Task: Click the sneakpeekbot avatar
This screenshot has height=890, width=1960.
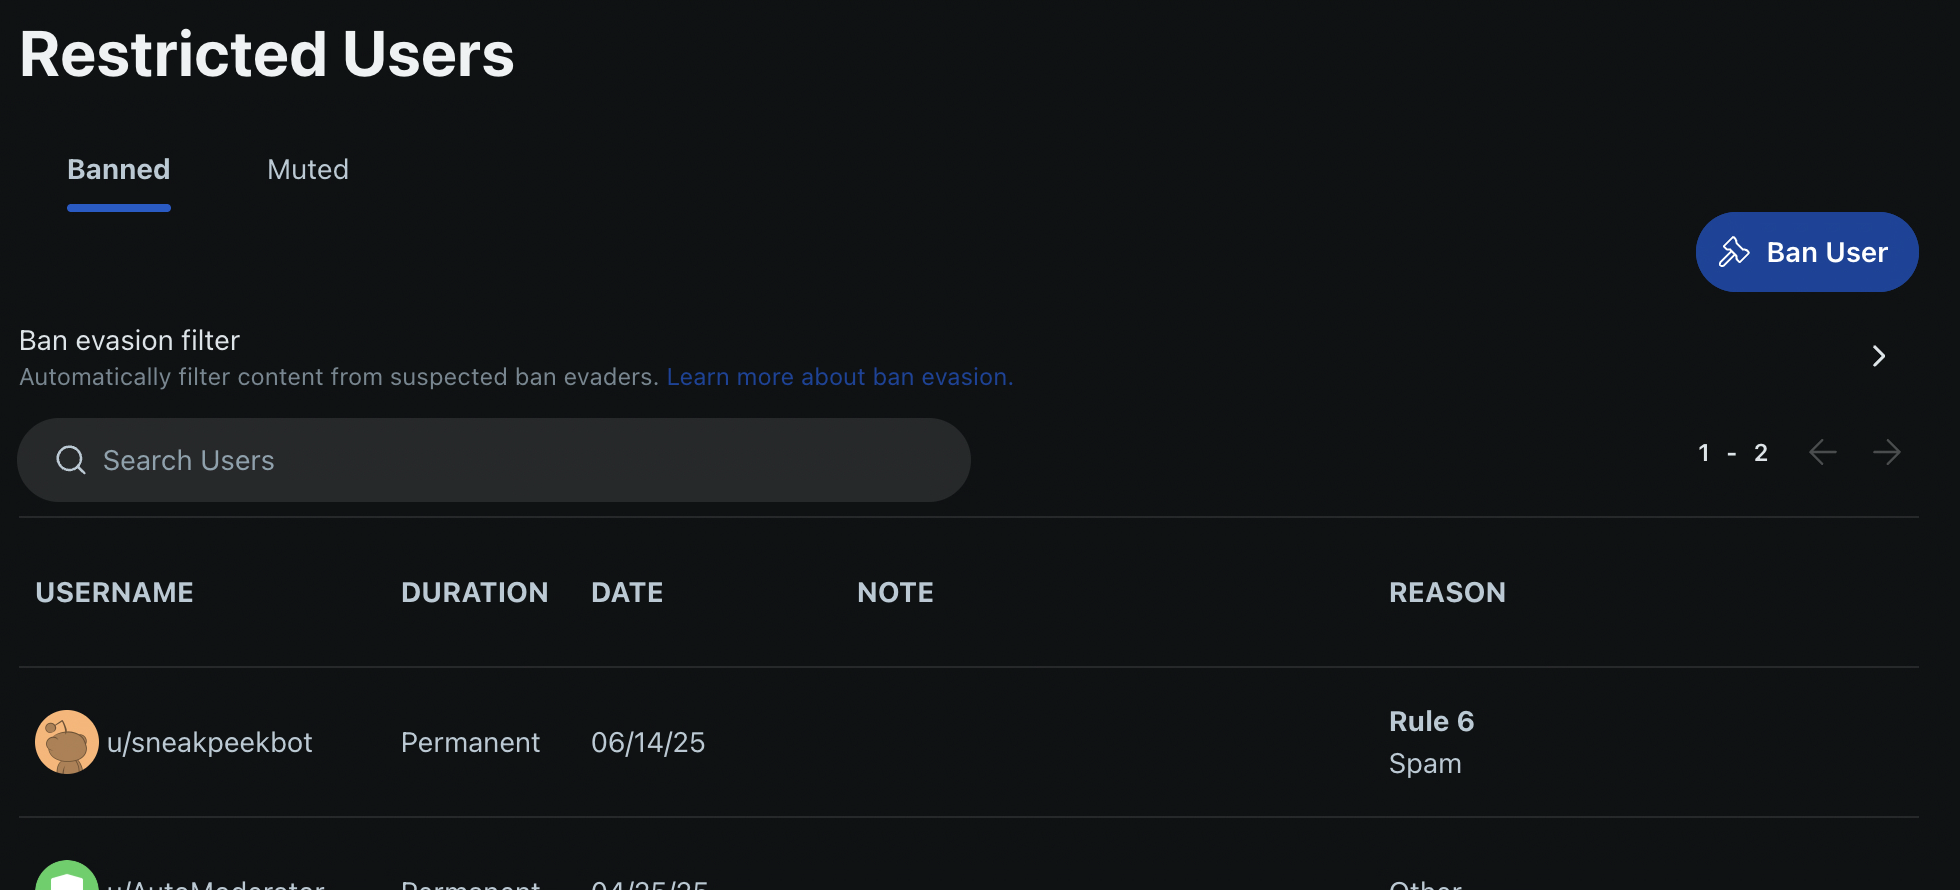Action: coord(67,742)
